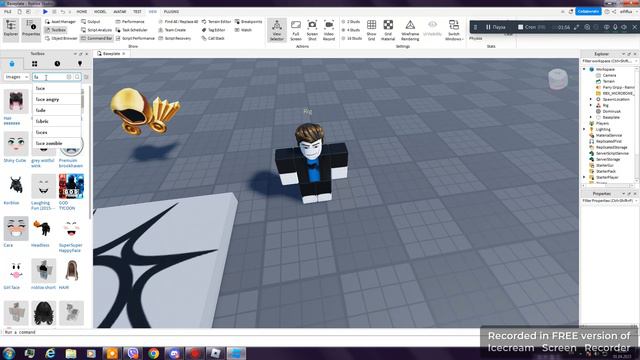Expand the Baseplate tree node in Explorer
The image size is (640, 360).
click(591, 117)
